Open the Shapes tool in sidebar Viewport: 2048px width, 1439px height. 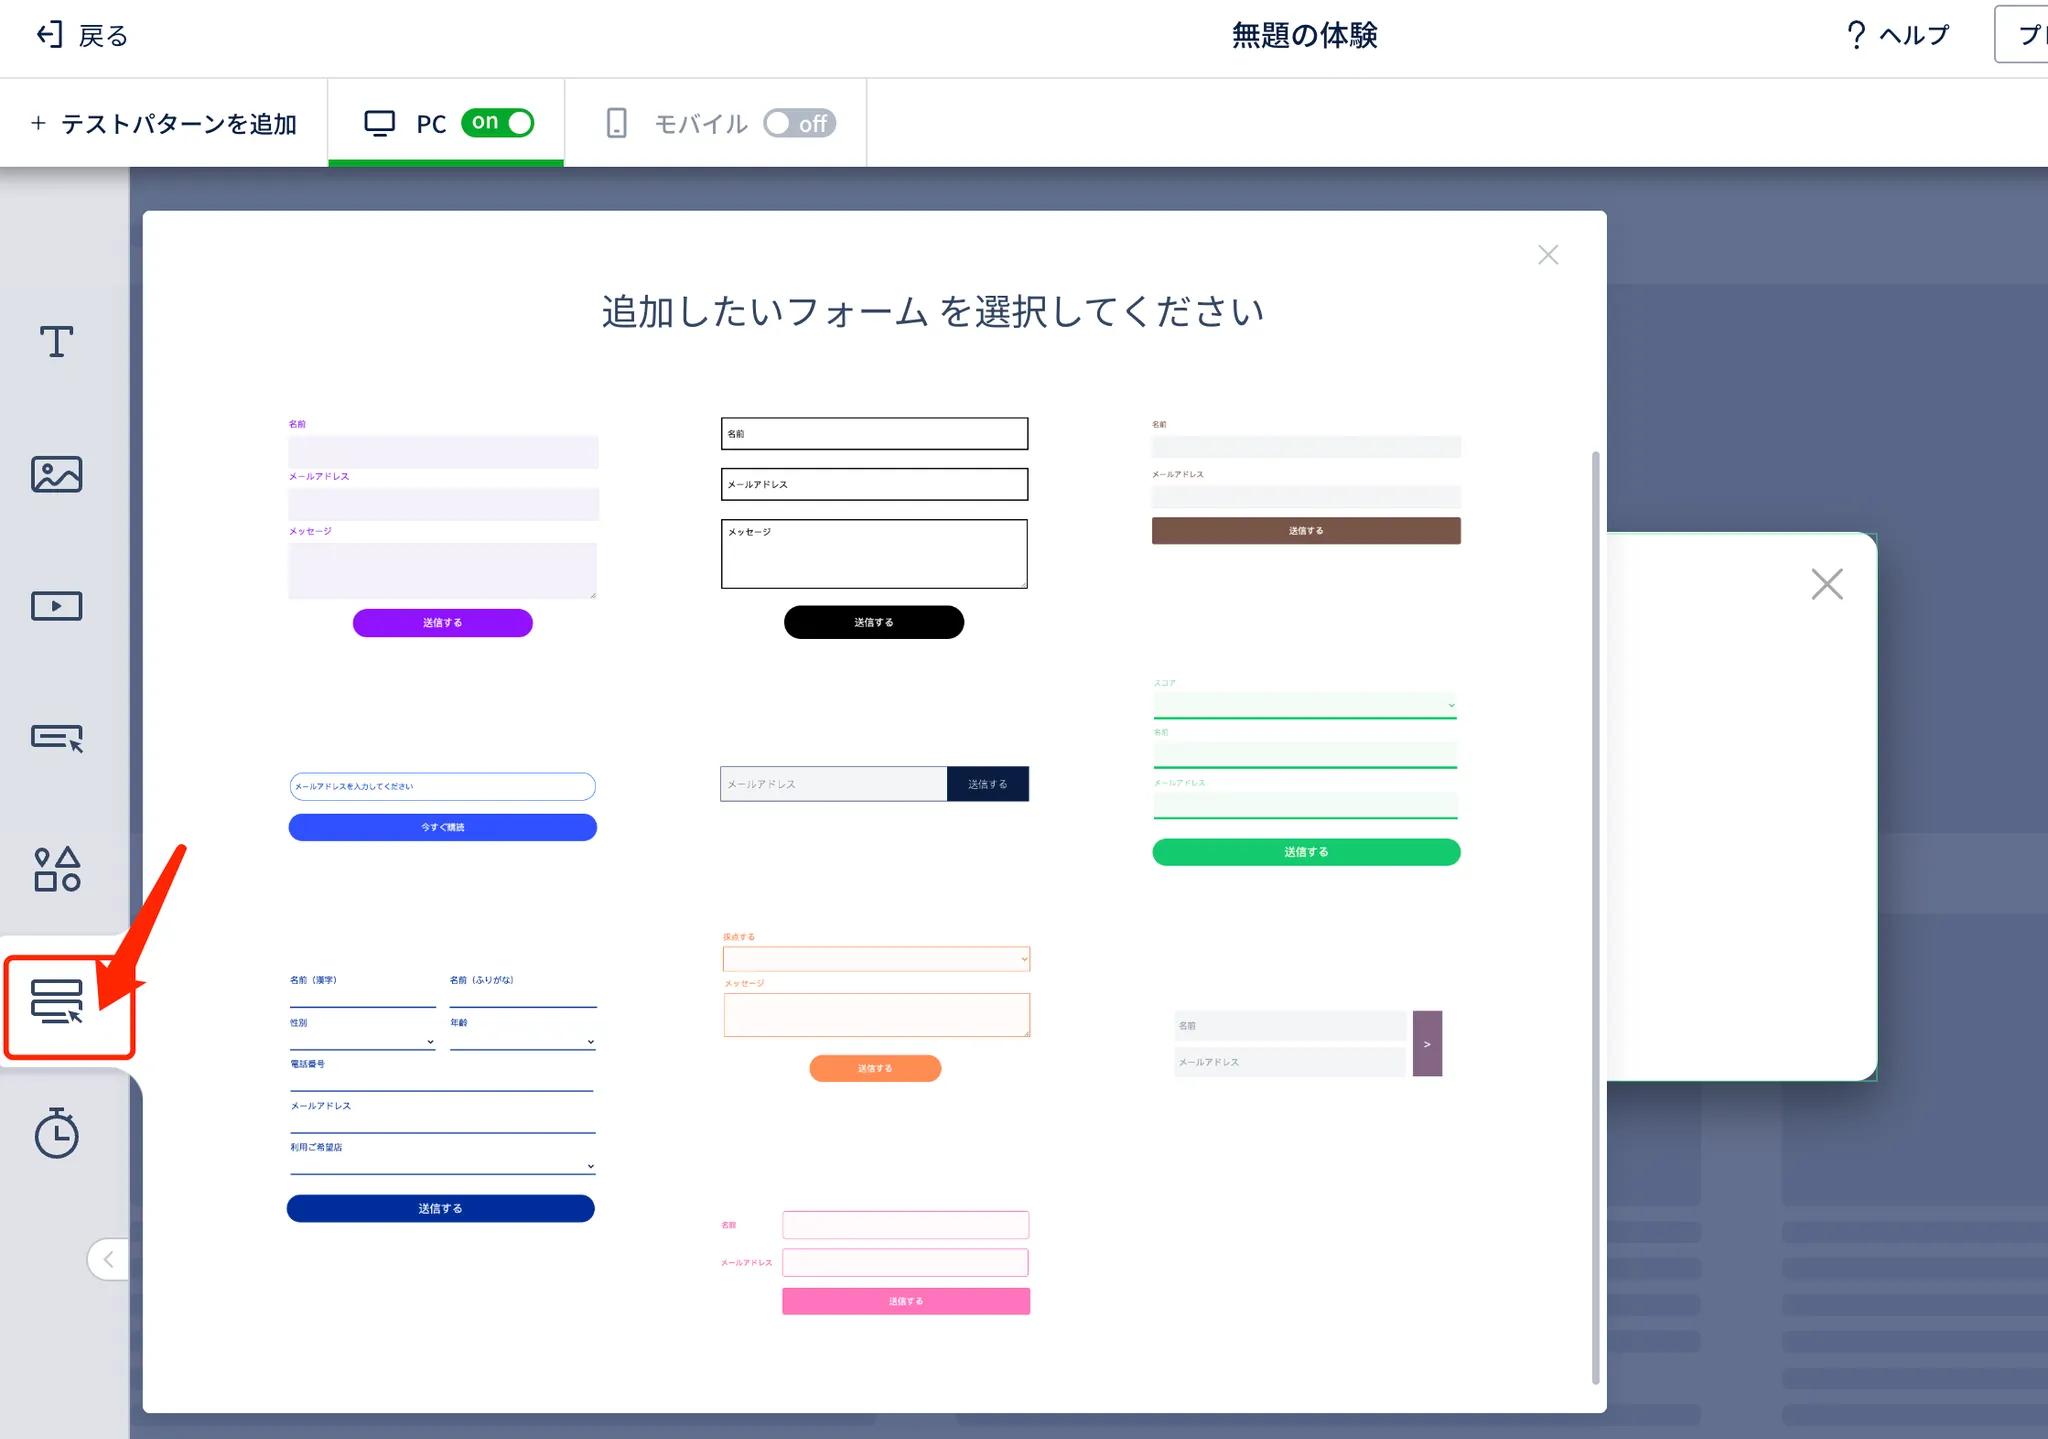point(56,869)
